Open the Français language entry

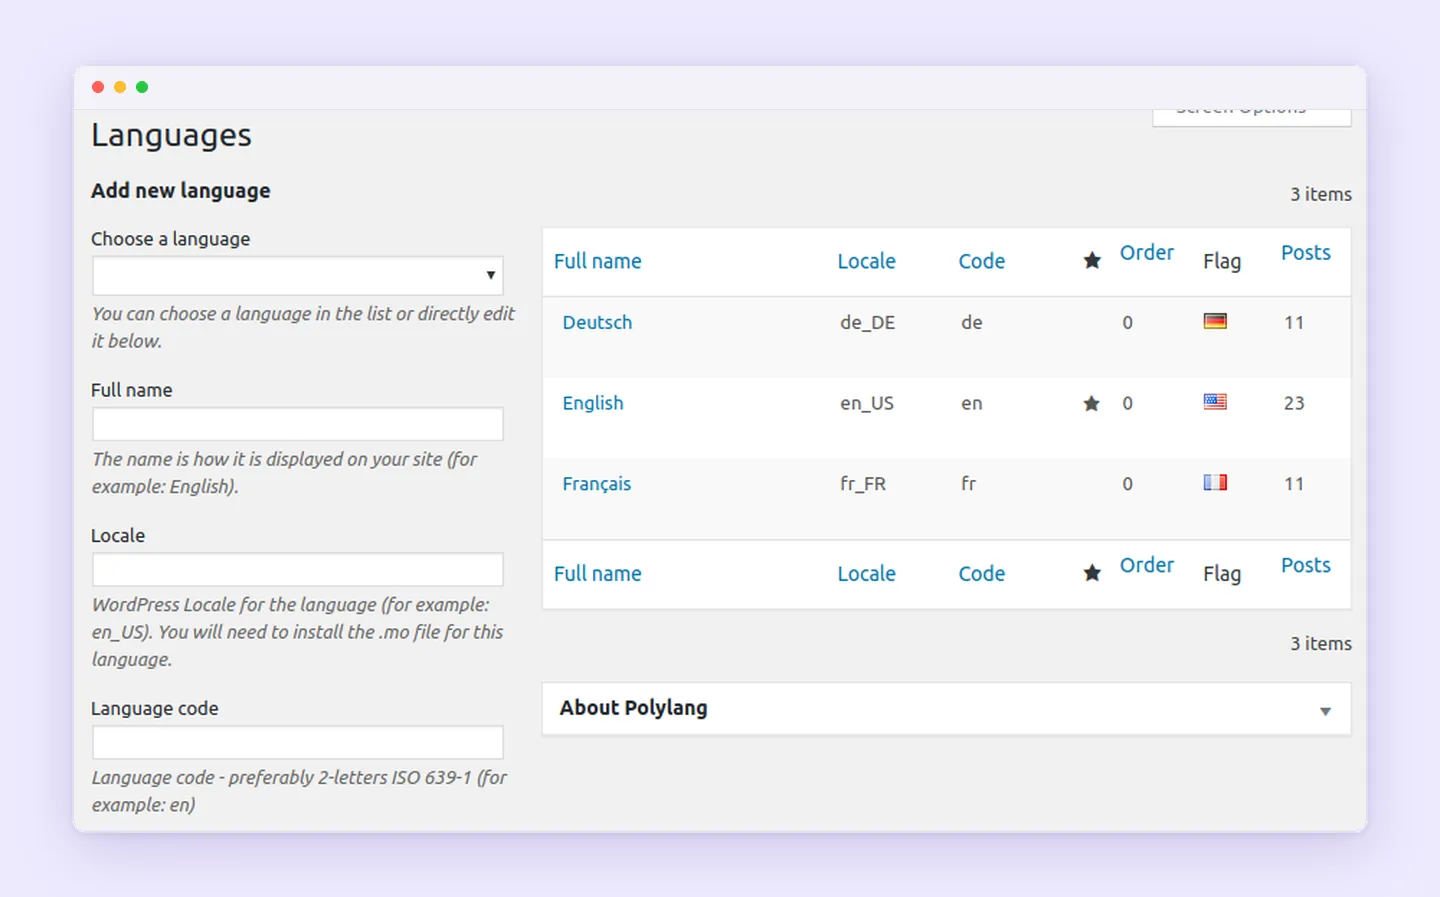pos(597,484)
